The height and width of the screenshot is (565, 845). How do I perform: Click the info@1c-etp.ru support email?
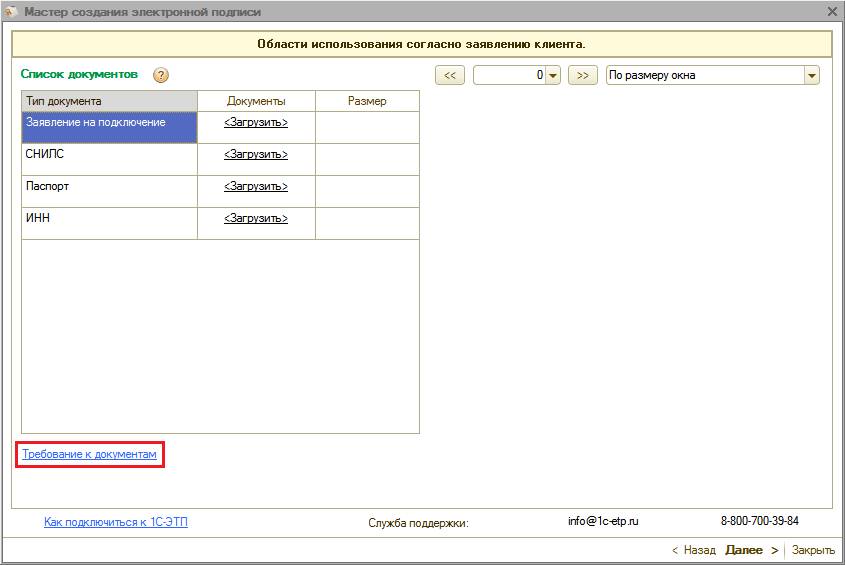pyautogui.click(x=603, y=521)
